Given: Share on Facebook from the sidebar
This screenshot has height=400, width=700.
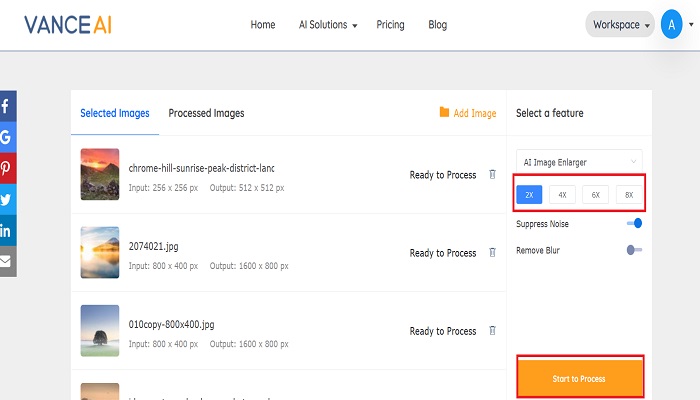Looking at the screenshot, I should coord(8,106).
